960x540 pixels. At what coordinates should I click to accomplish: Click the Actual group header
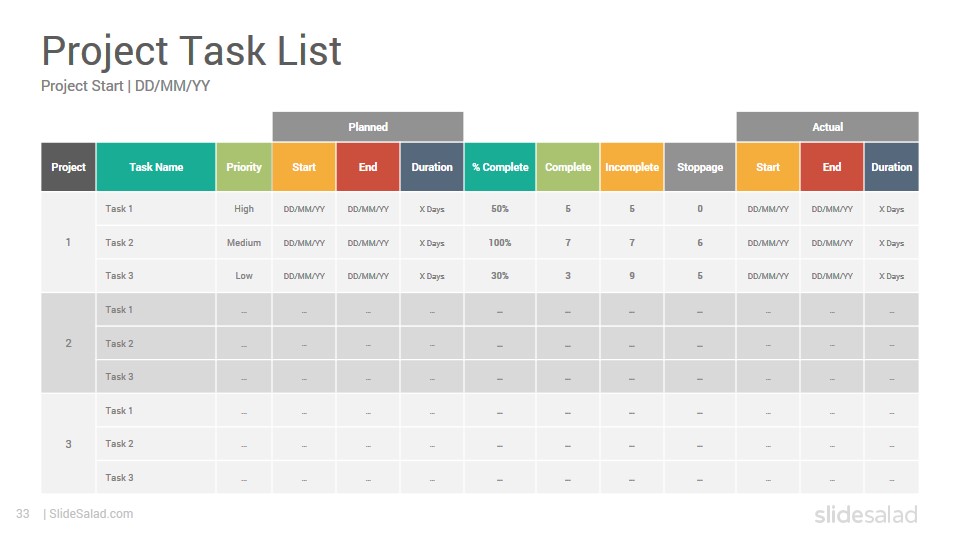[827, 127]
